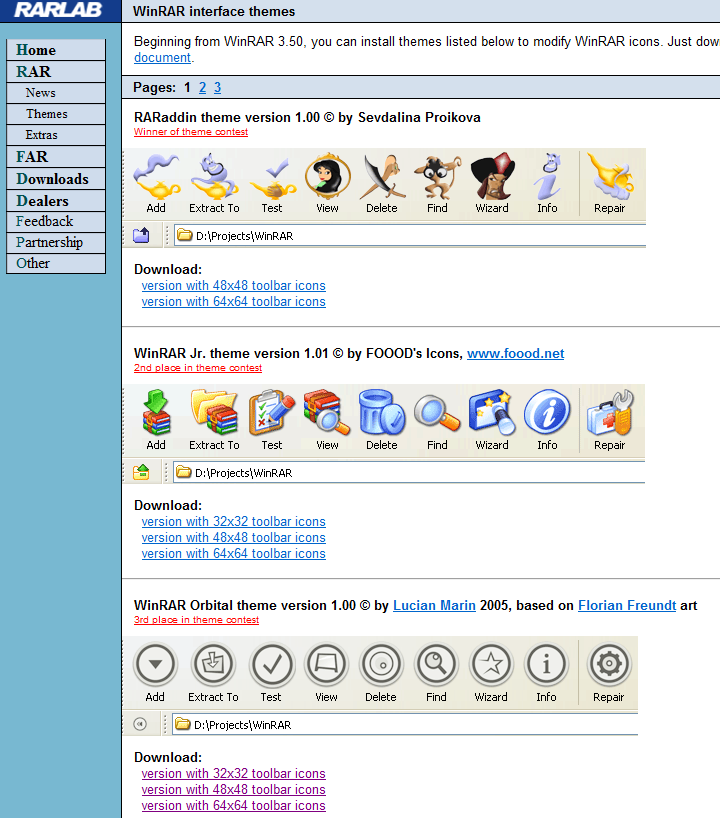Click the RARaddin theme Delete sword icon
720x818 pixels.
382,176
